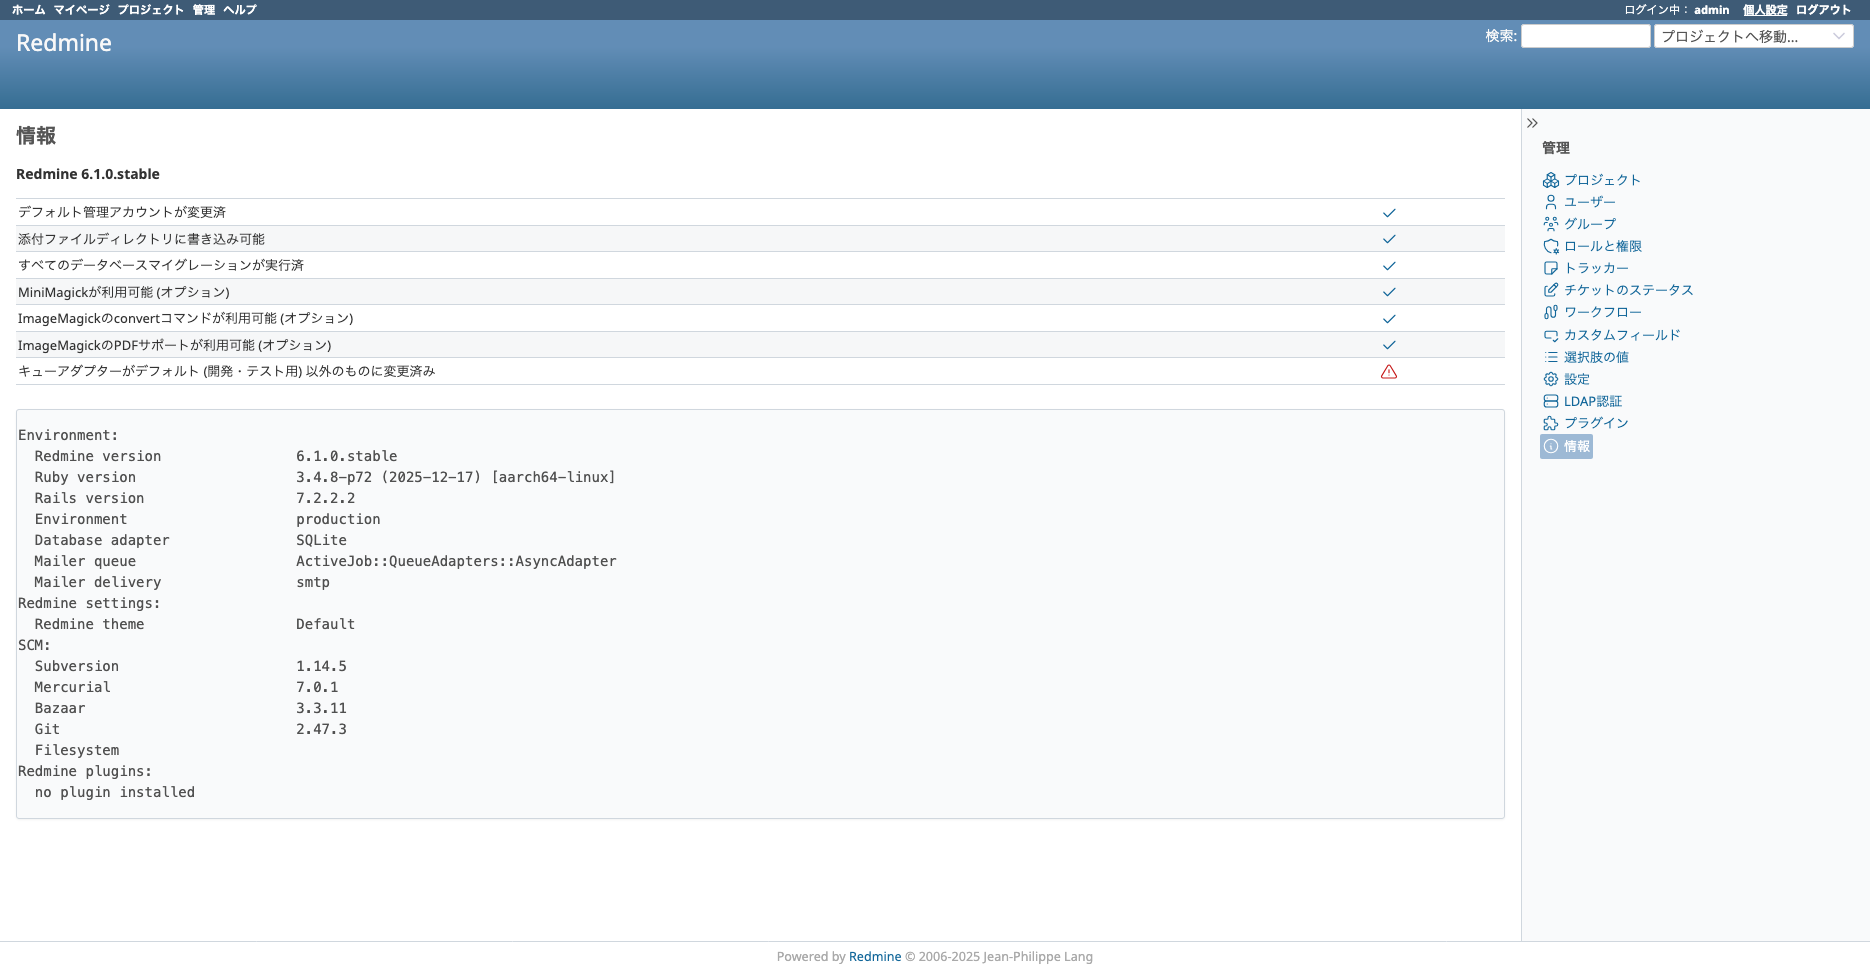Open ワークフロー in the admin sidebar

[x=1603, y=312]
